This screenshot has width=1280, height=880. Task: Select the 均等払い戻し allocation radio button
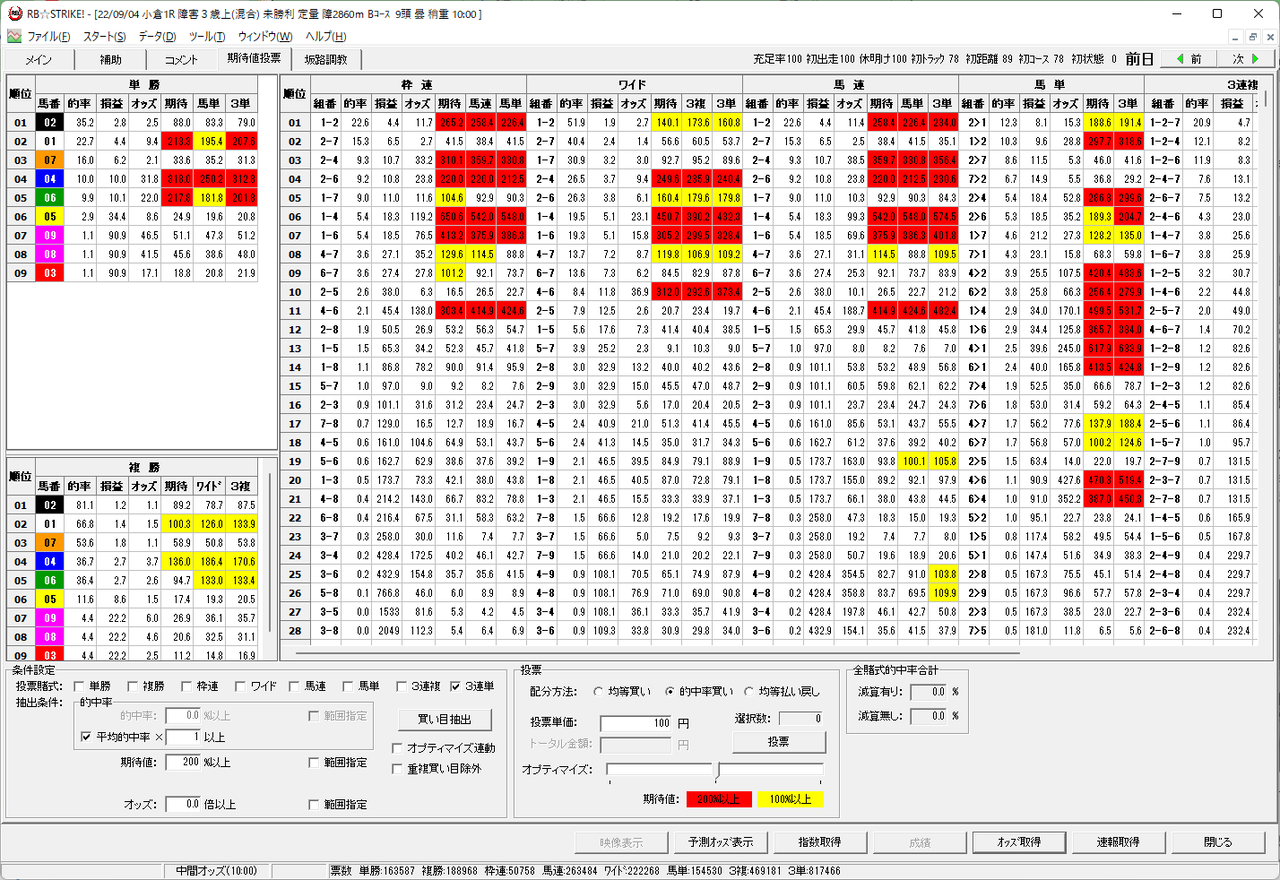click(x=749, y=691)
